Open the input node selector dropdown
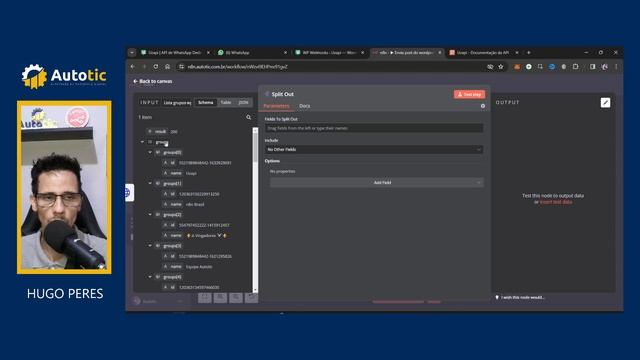This screenshot has width=640, height=360. pyautogui.click(x=178, y=103)
